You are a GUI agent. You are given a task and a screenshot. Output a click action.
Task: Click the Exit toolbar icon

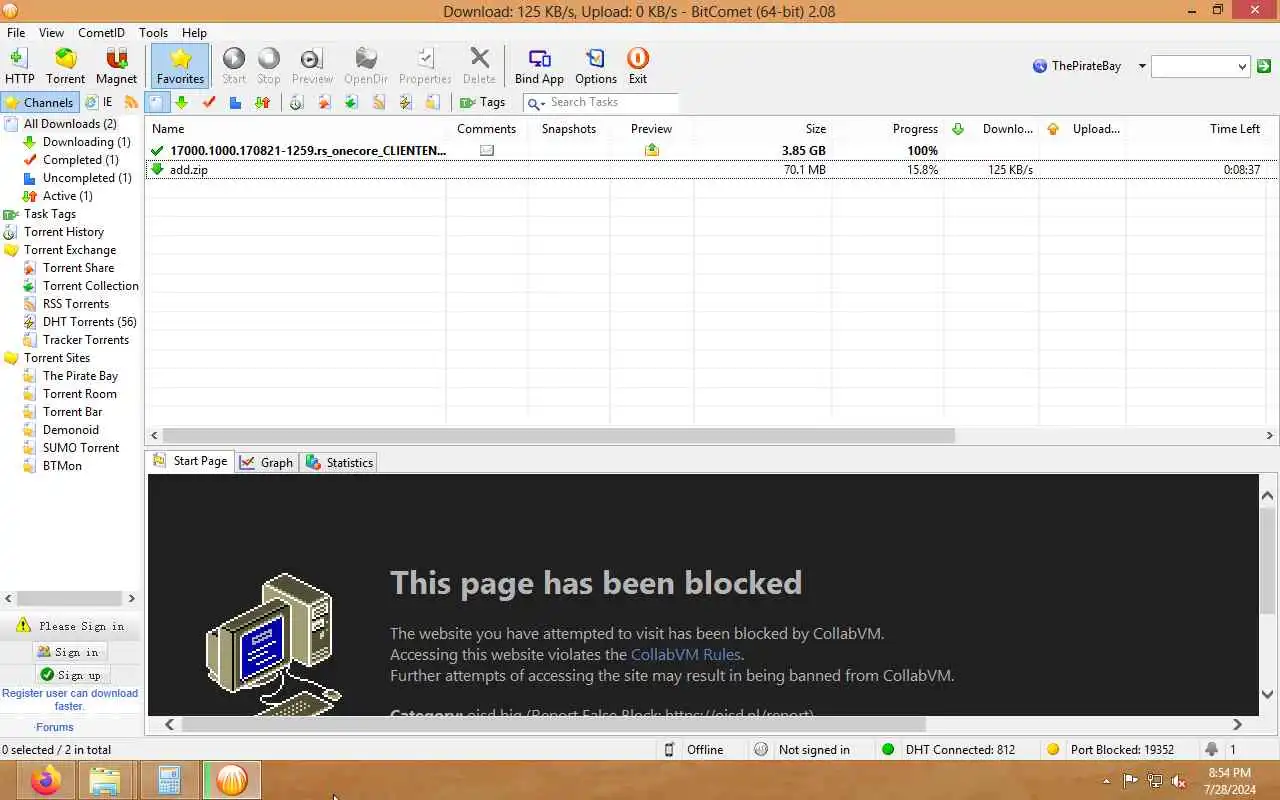tap(638, 66)
